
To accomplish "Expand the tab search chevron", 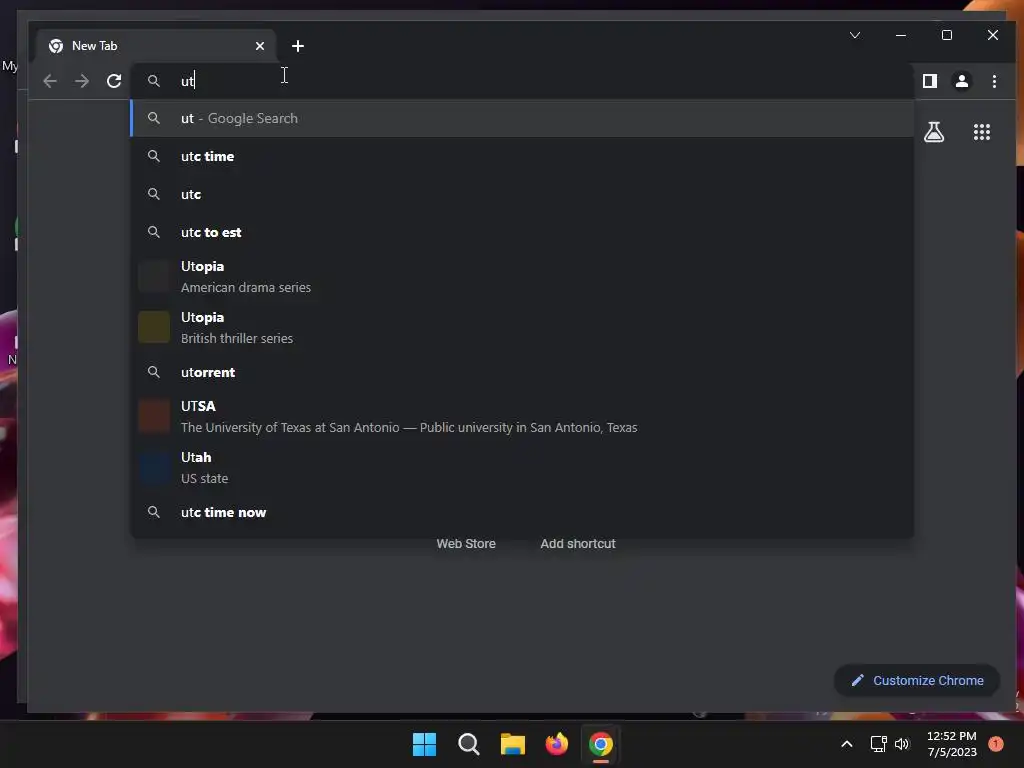I will pos(855,35).
